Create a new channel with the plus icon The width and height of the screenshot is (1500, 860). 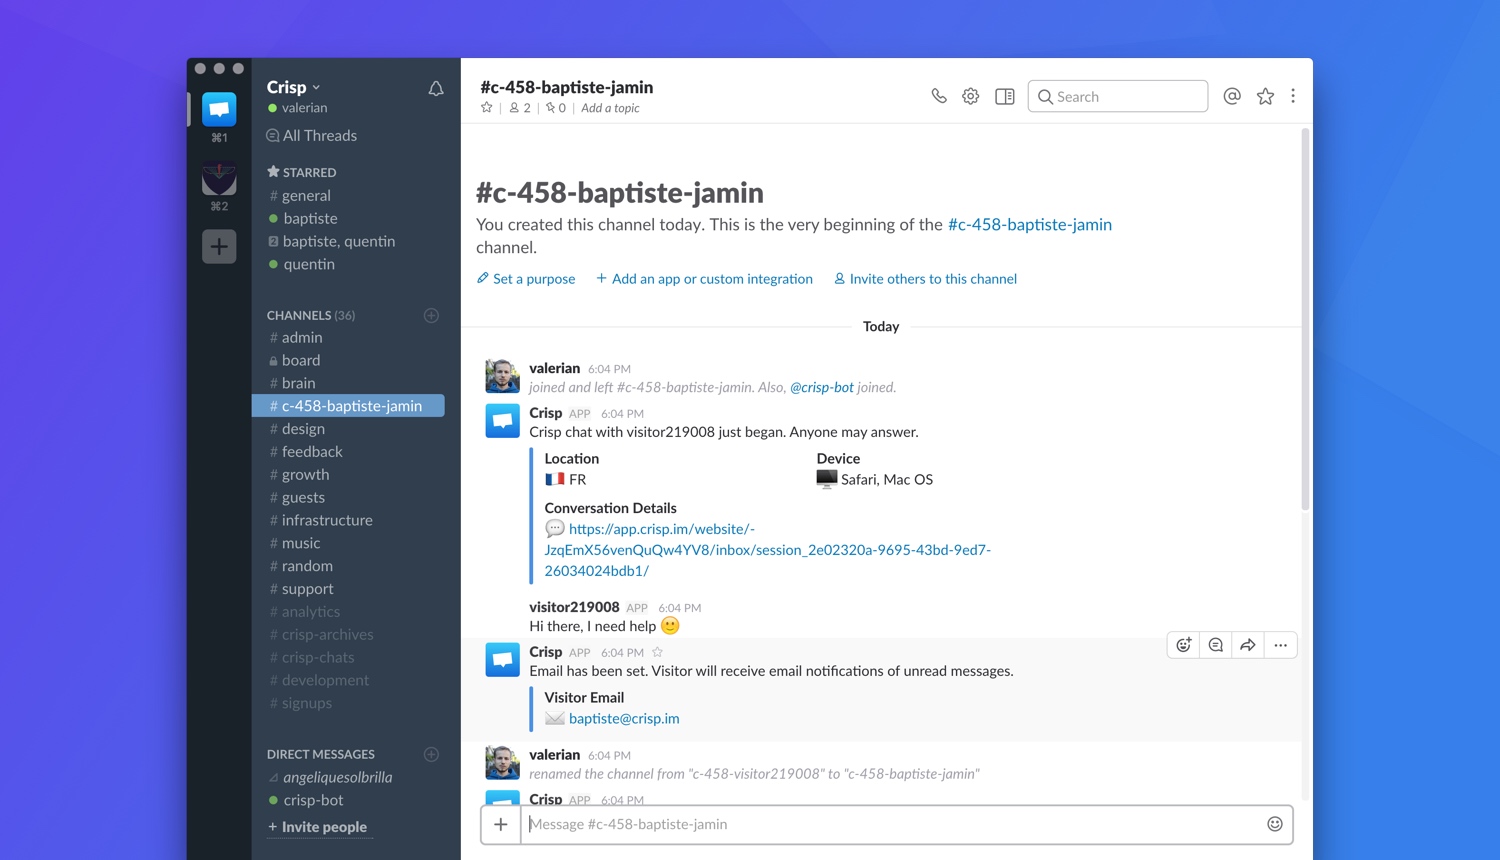[431, 315]
